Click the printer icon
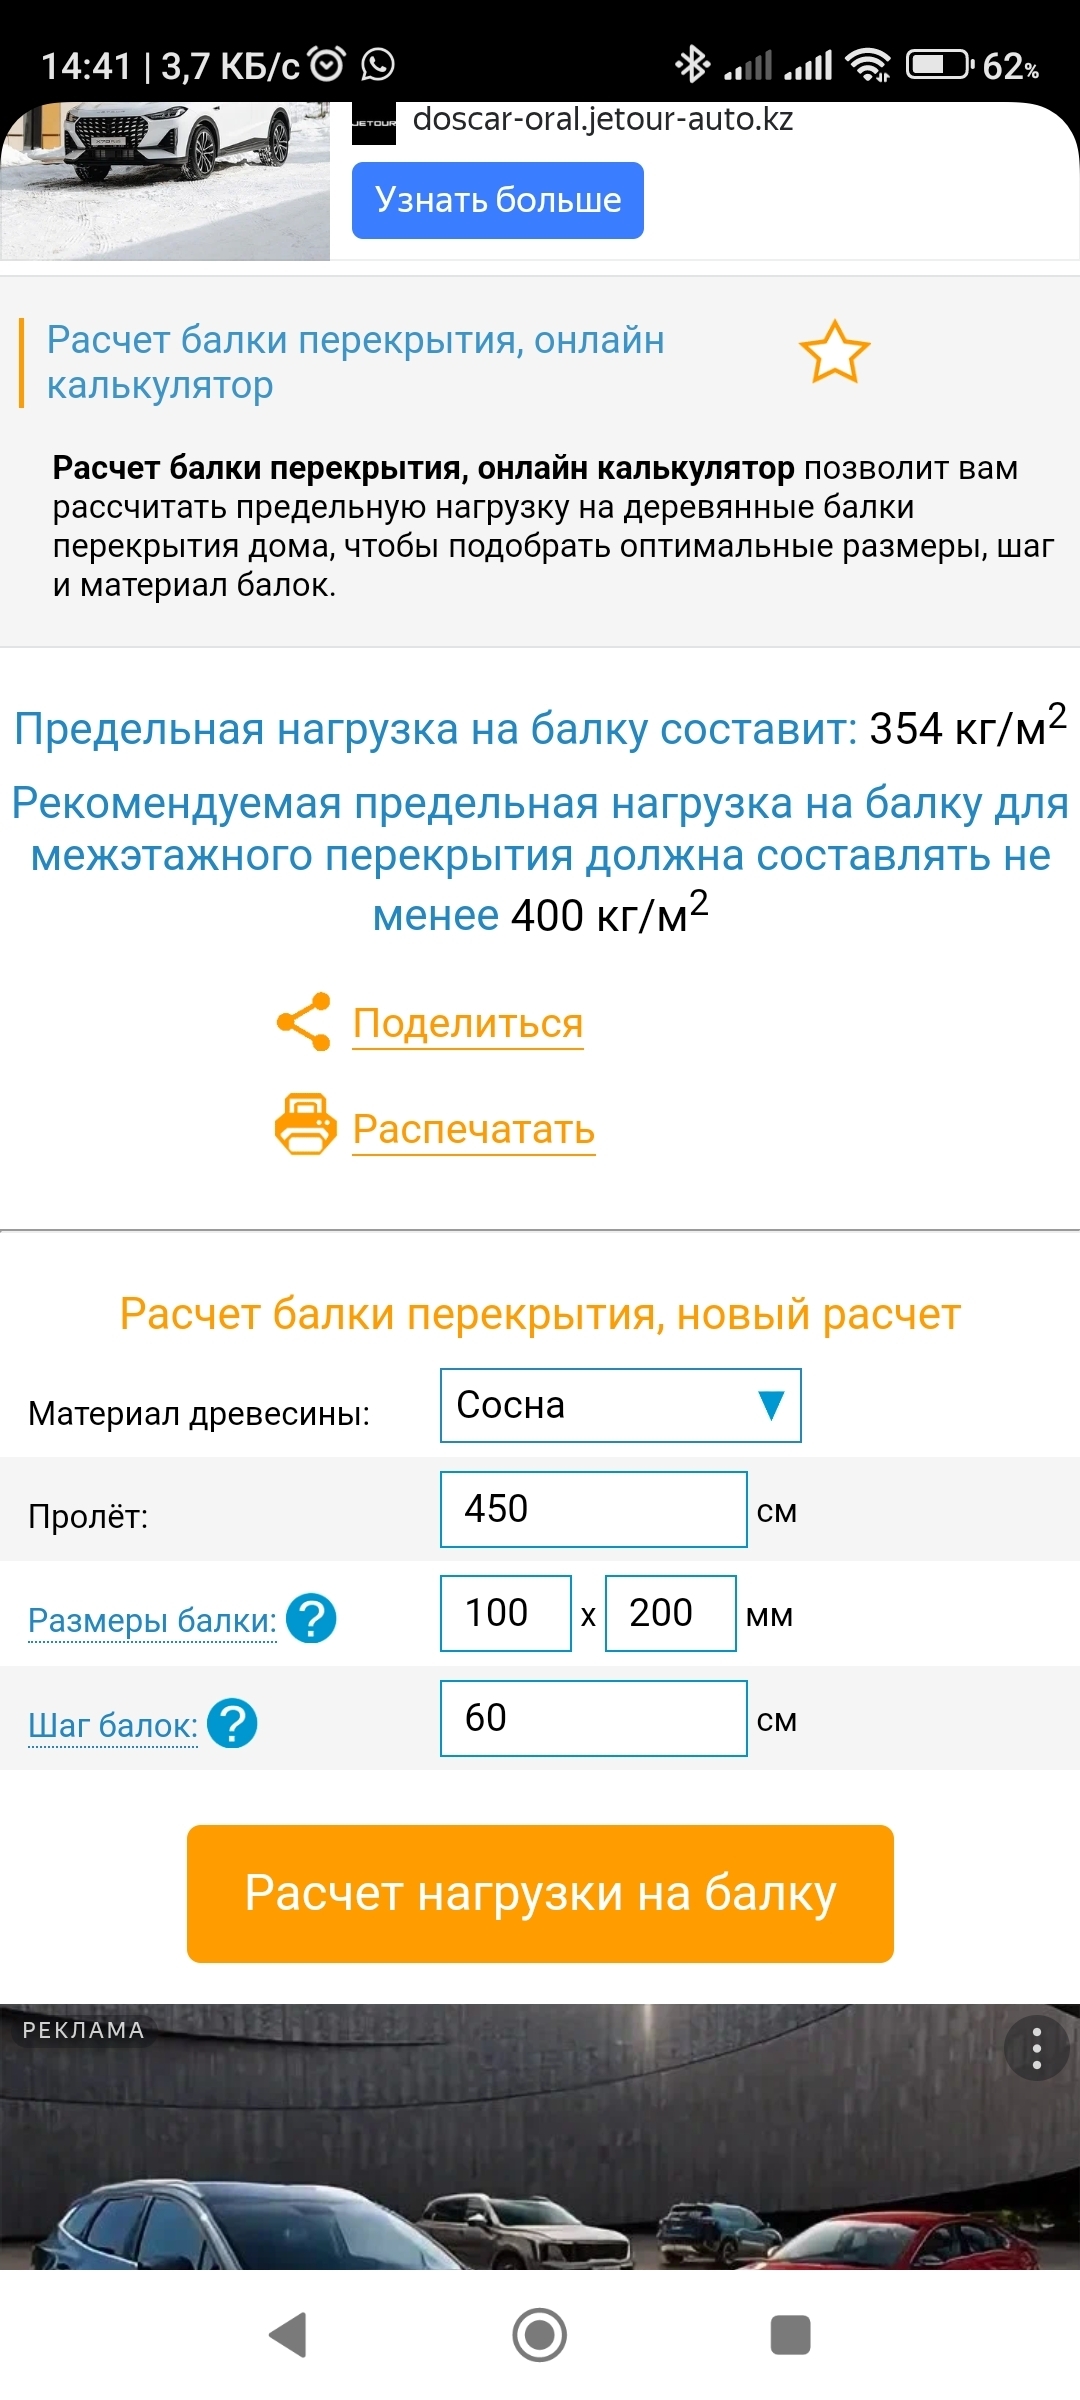Screen dimensions: 1080x2400 point(305,1126)
